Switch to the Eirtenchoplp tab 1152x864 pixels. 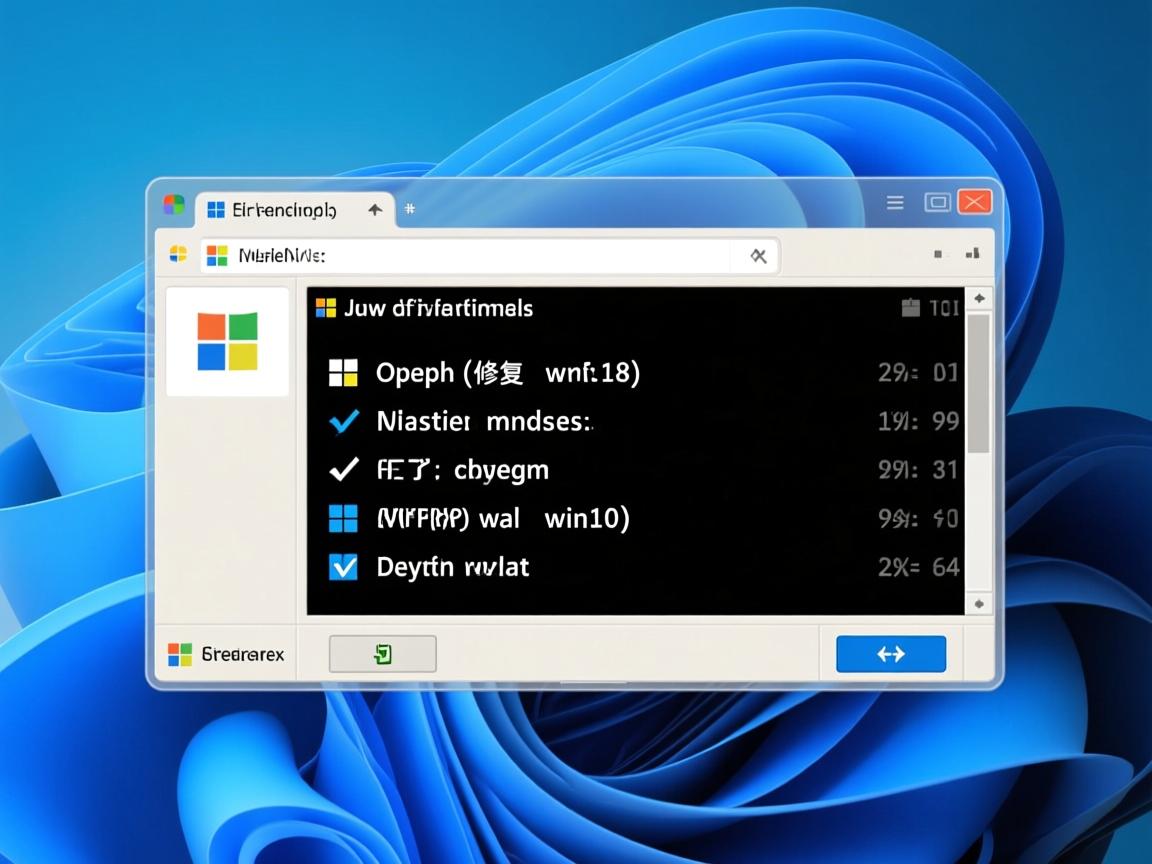[x=282, y=210]
